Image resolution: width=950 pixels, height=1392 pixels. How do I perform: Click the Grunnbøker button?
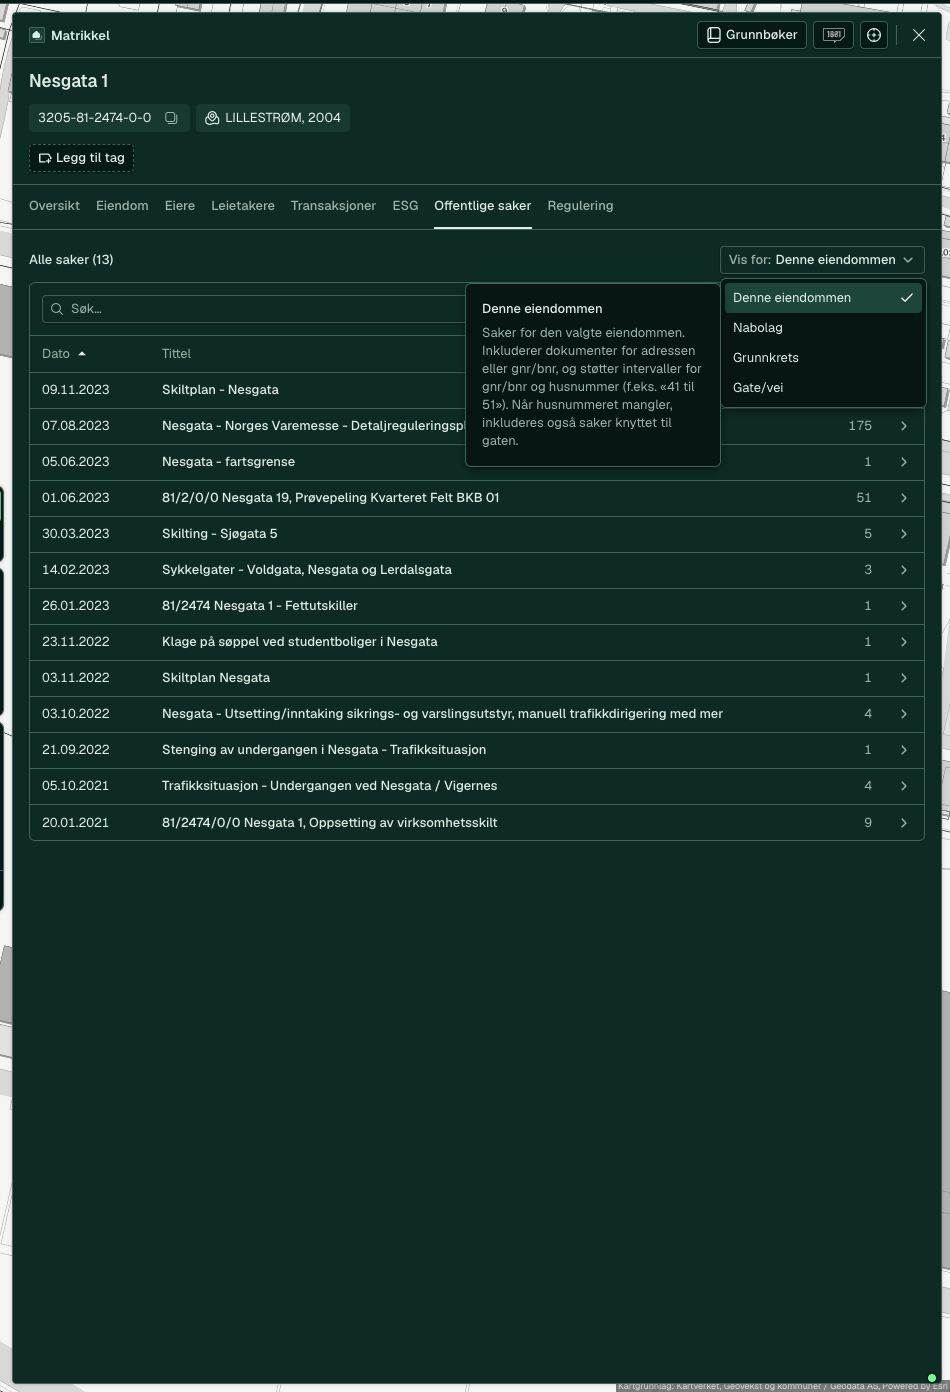click(x=752, y=35)
